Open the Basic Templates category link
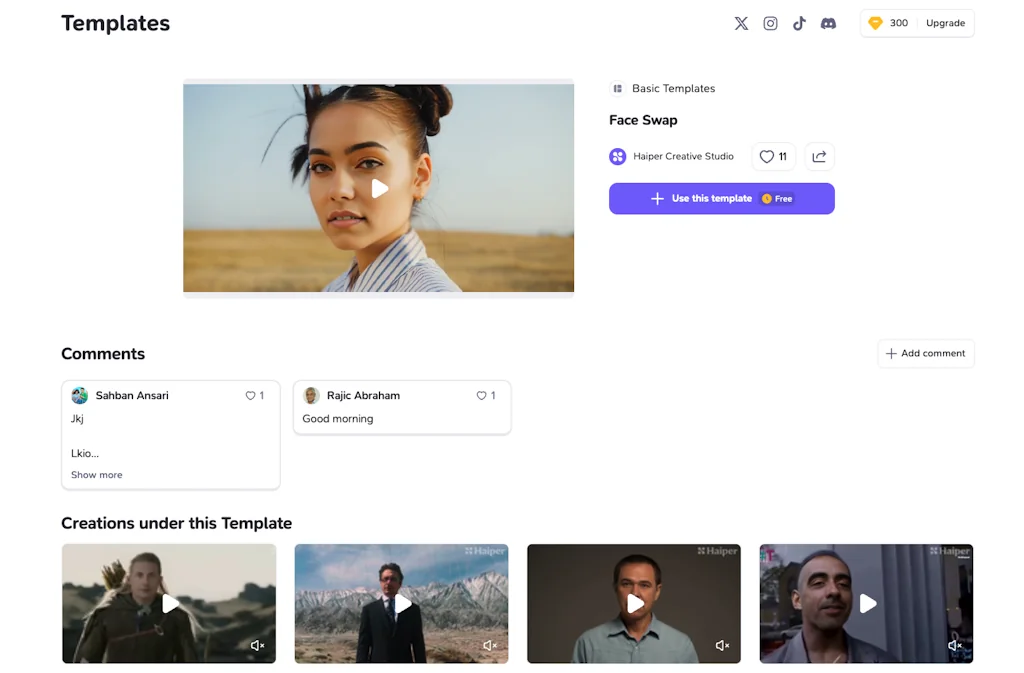 673,89
